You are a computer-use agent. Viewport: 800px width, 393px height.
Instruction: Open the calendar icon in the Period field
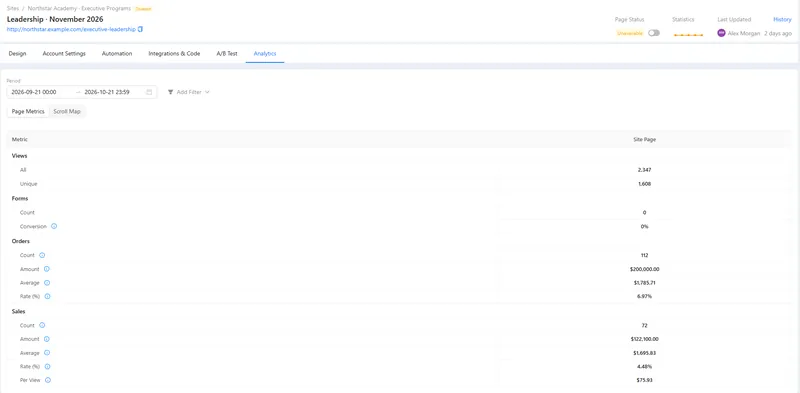click(x=149, y=92)
